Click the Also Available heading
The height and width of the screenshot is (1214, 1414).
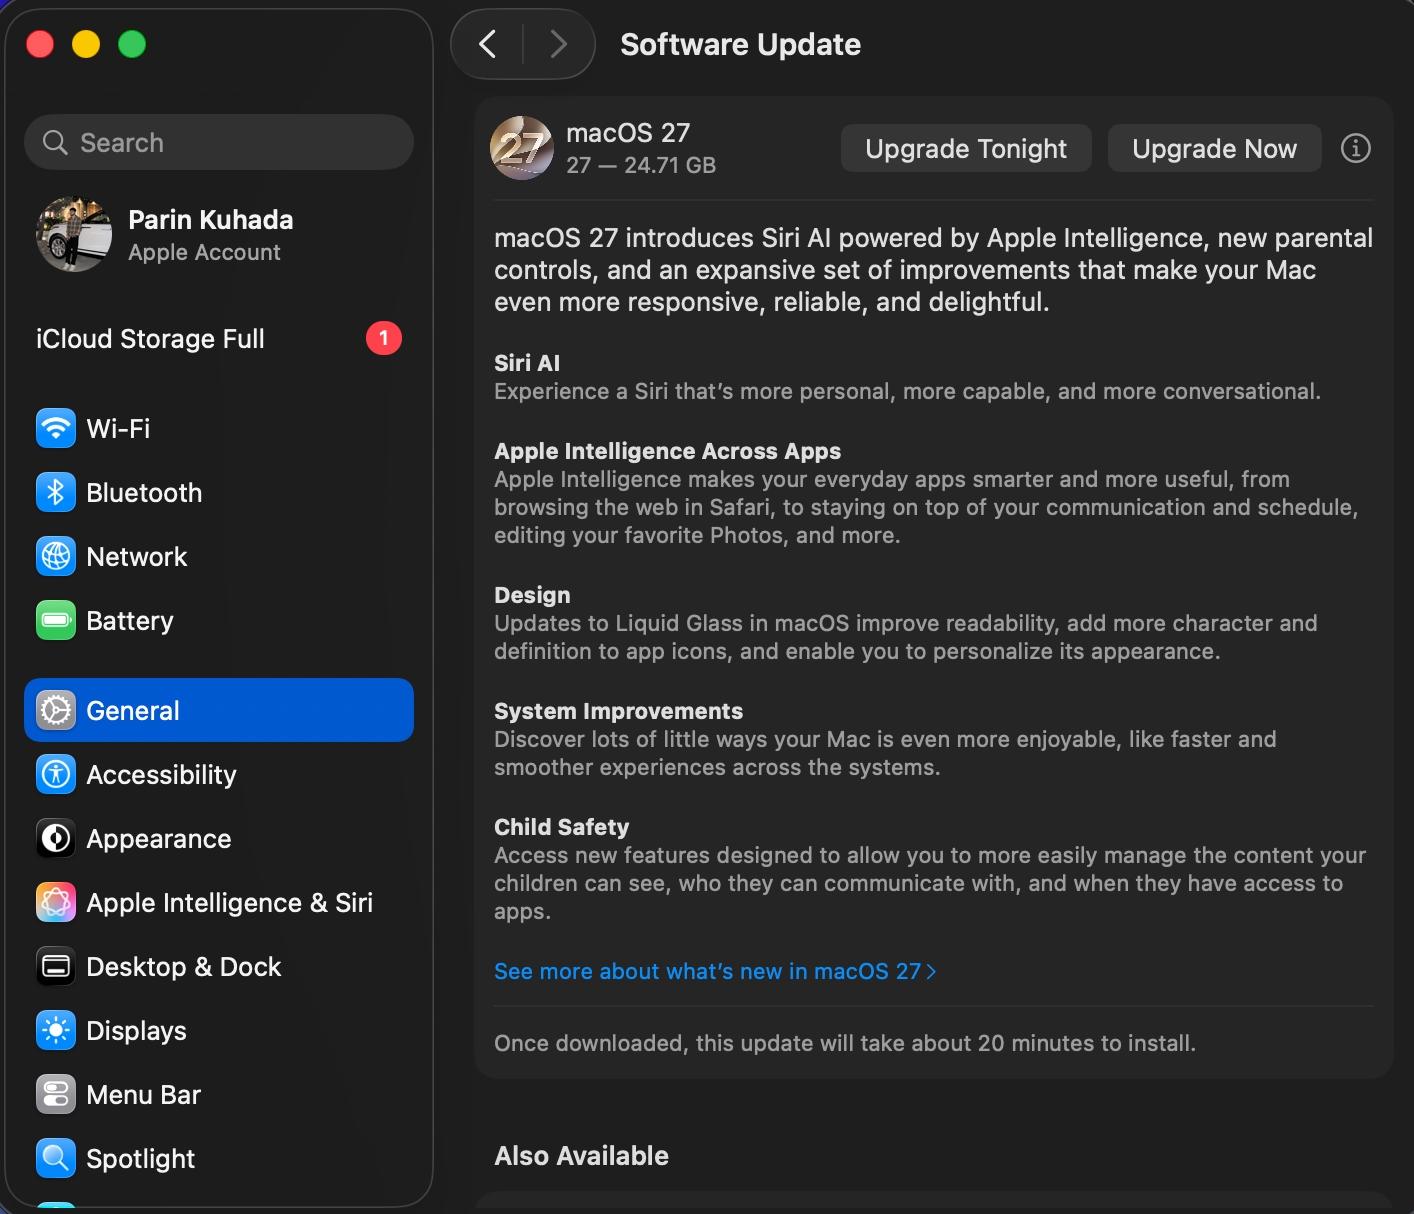[581, 1156]
